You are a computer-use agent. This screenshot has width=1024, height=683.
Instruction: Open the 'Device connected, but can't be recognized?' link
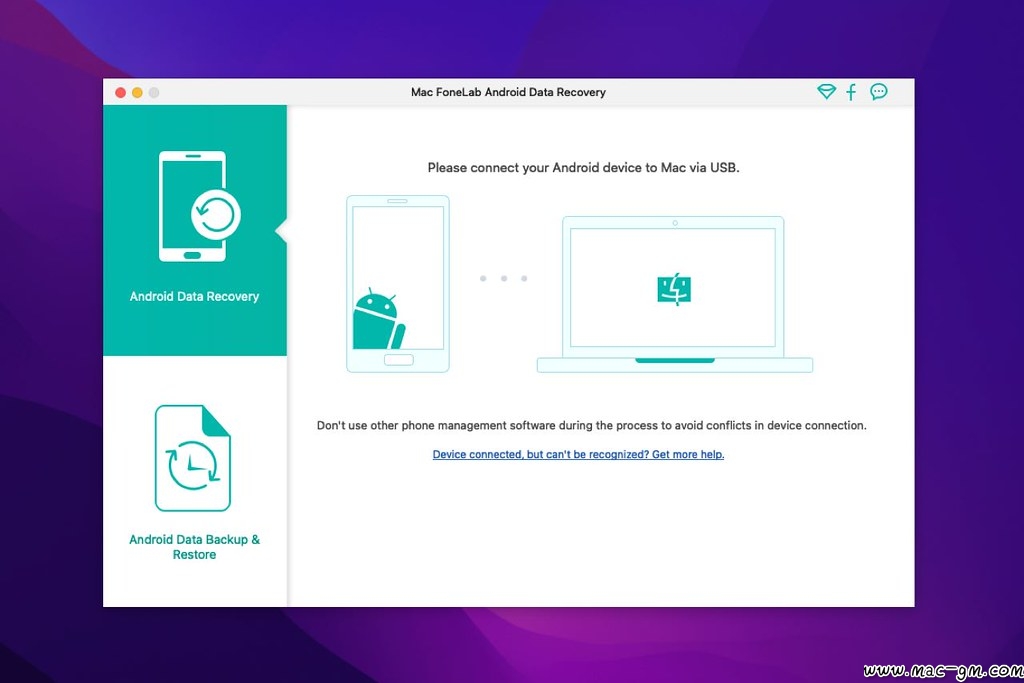(578, 454)
